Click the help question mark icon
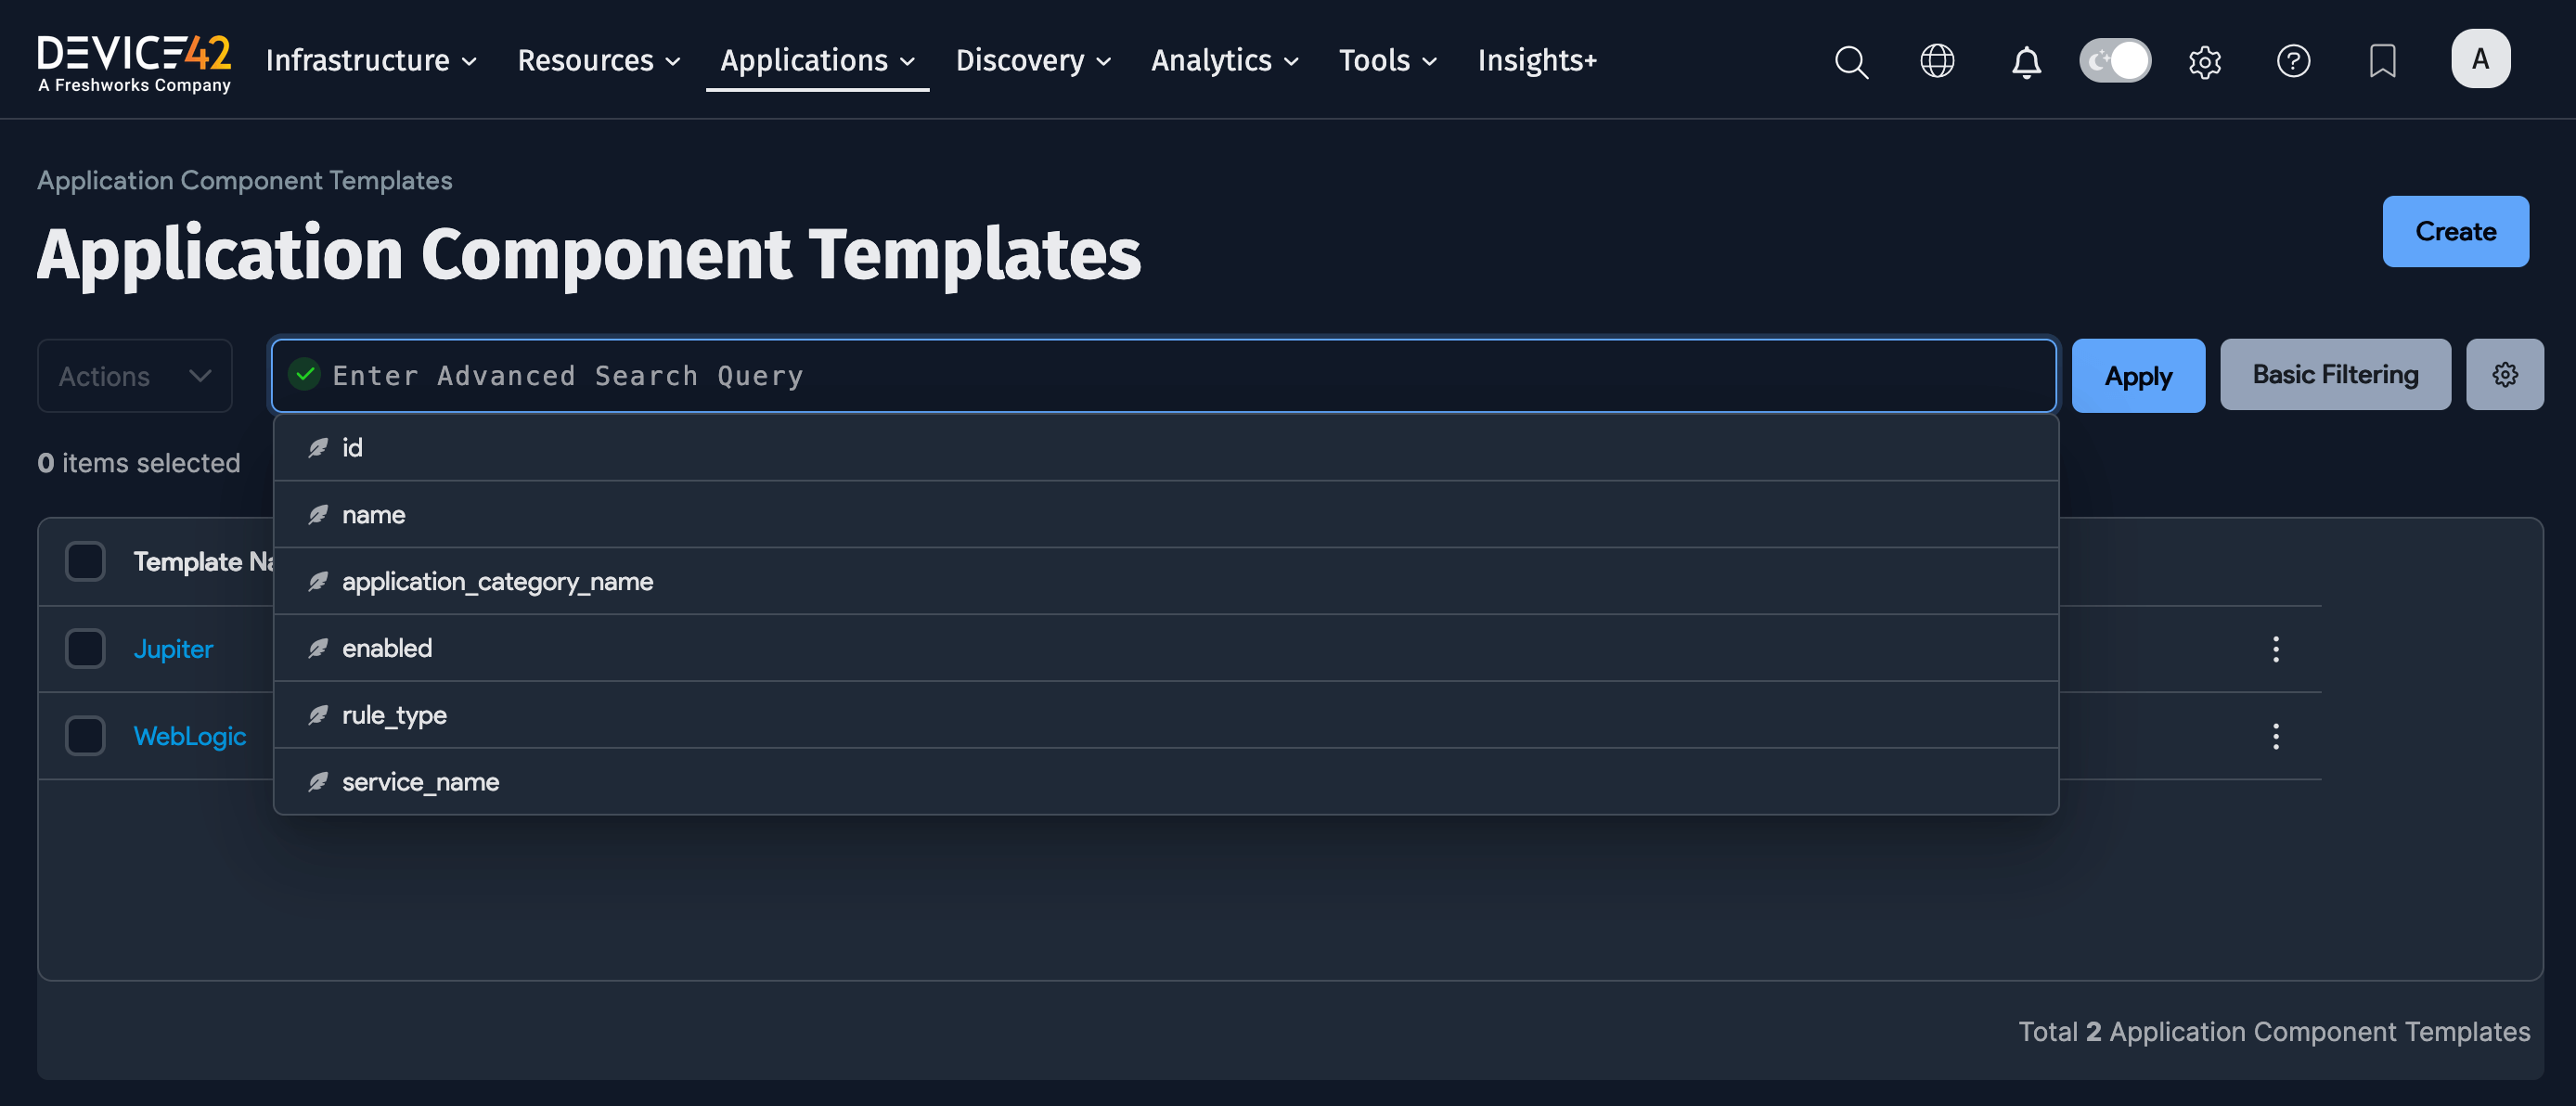Viewport: 2576px width, 1106px height. [x=2293, y=61]
